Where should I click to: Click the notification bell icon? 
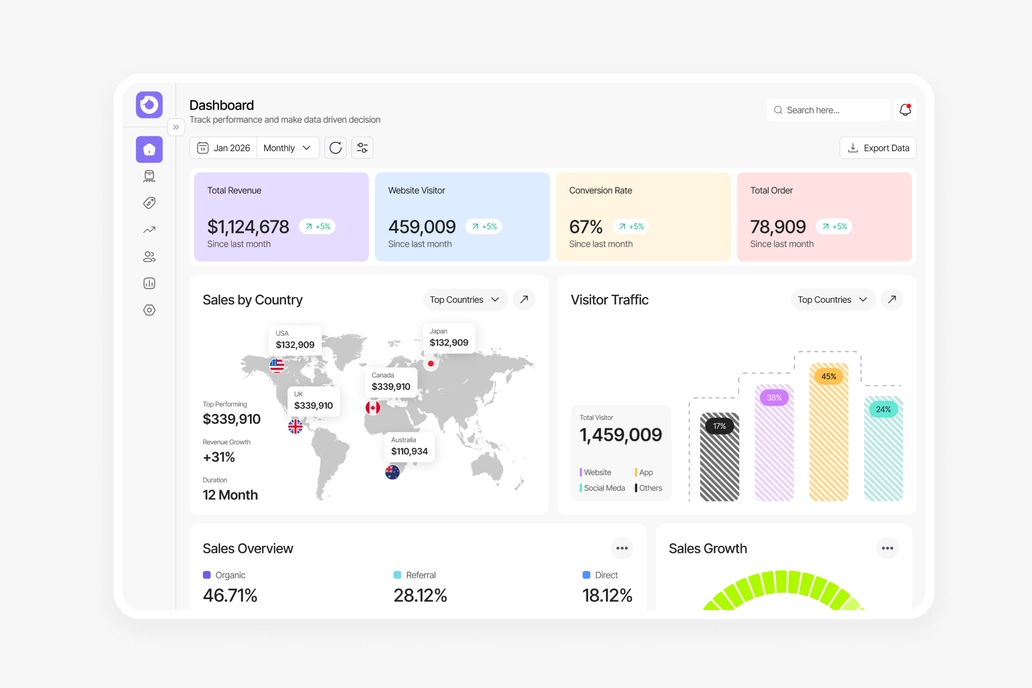point(906,110)
